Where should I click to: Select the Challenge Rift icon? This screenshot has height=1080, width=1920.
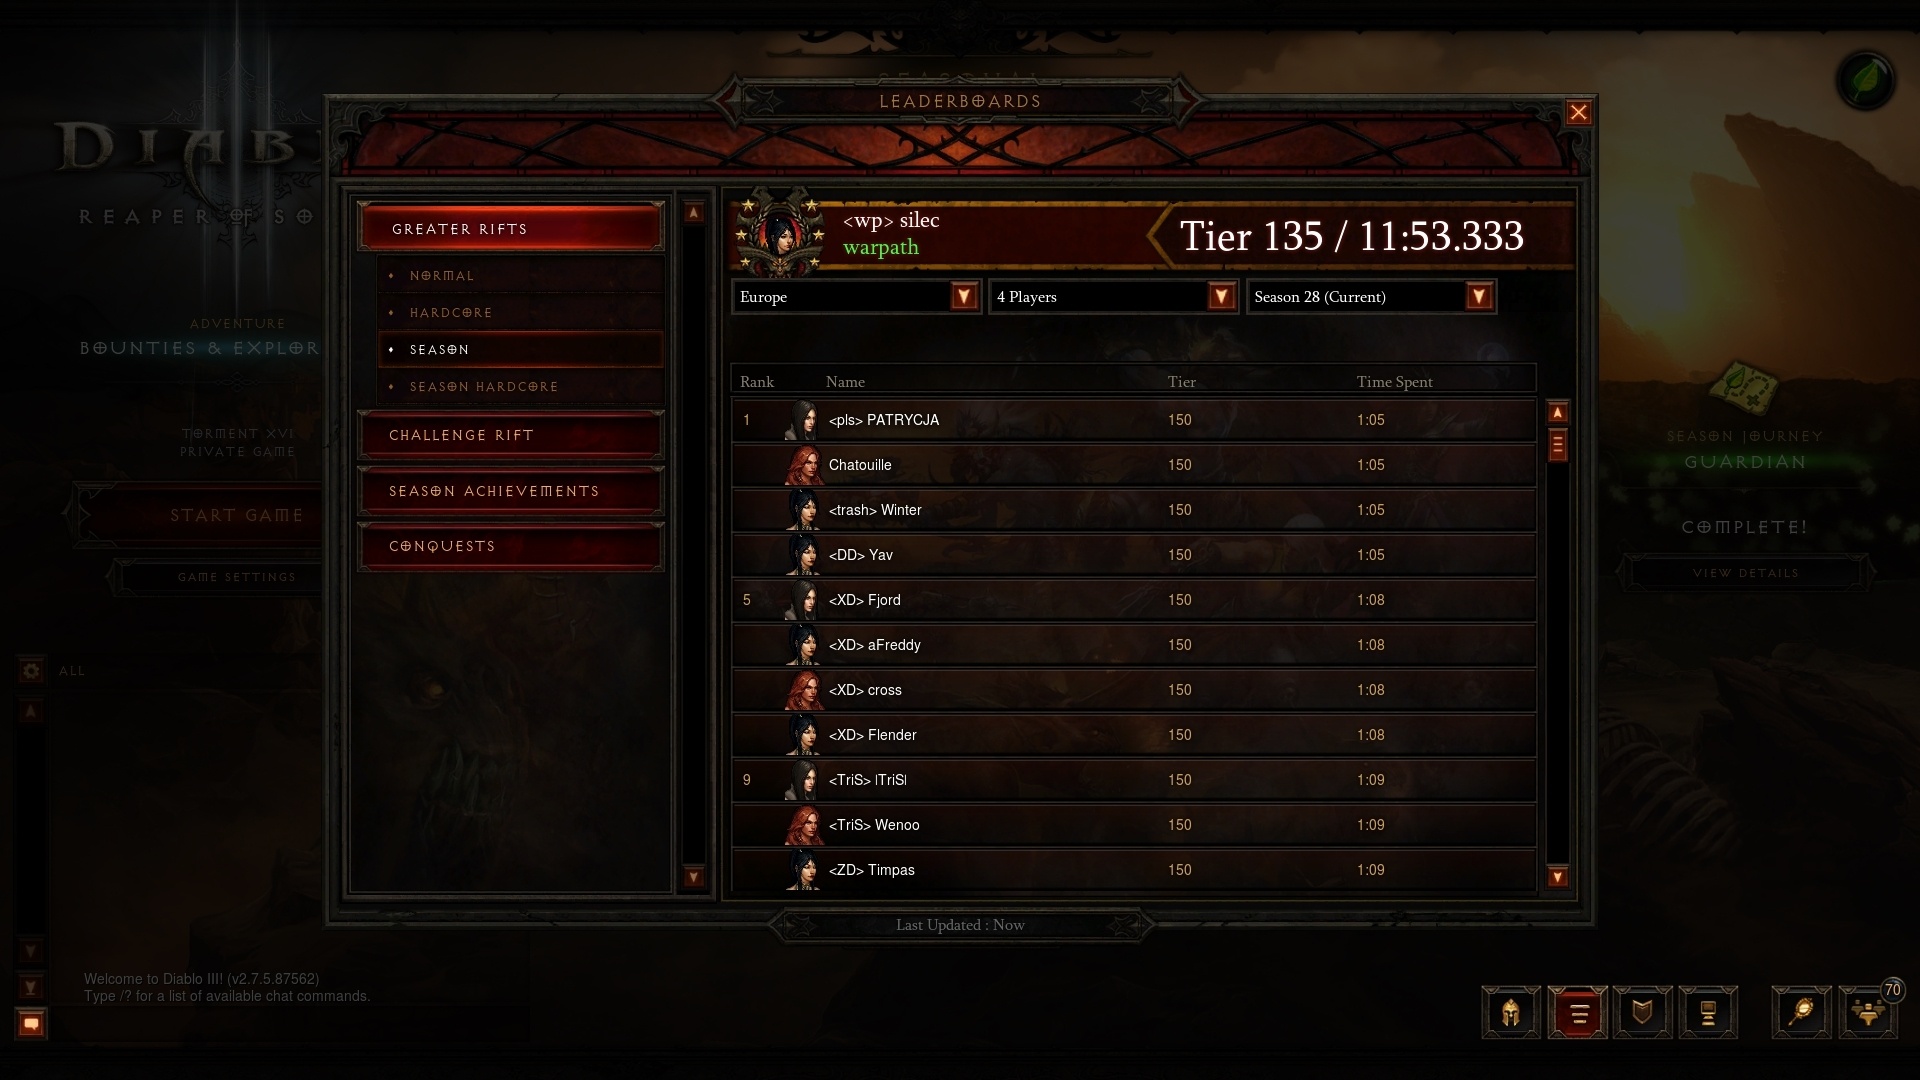coord(513,434)
